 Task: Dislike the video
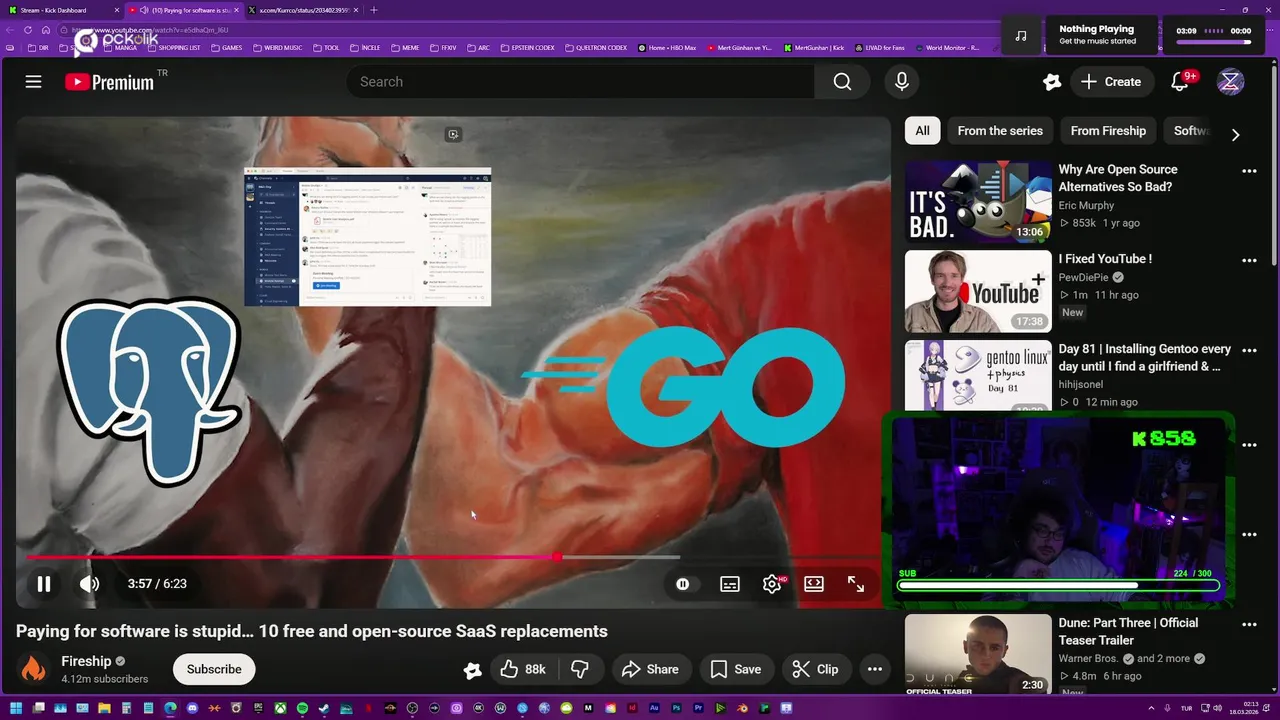579,669
